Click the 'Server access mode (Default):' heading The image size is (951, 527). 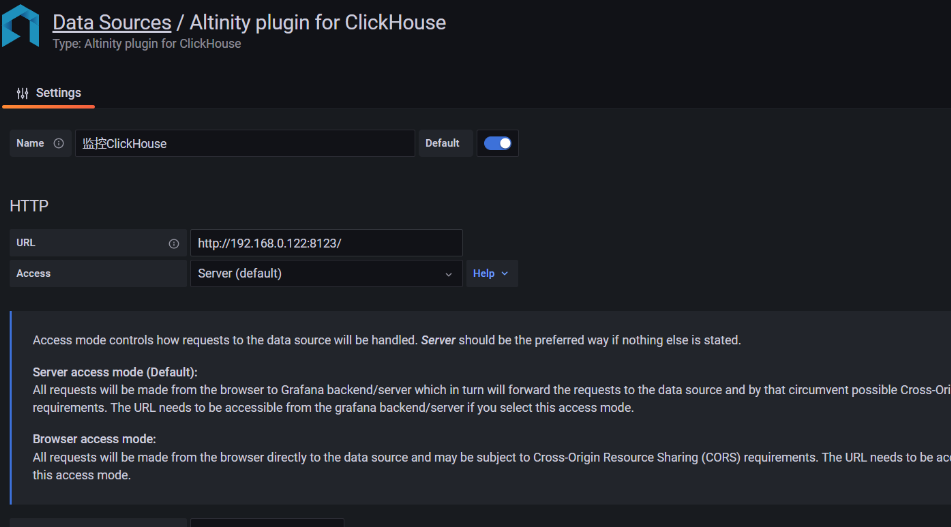[x=115, y=372]
